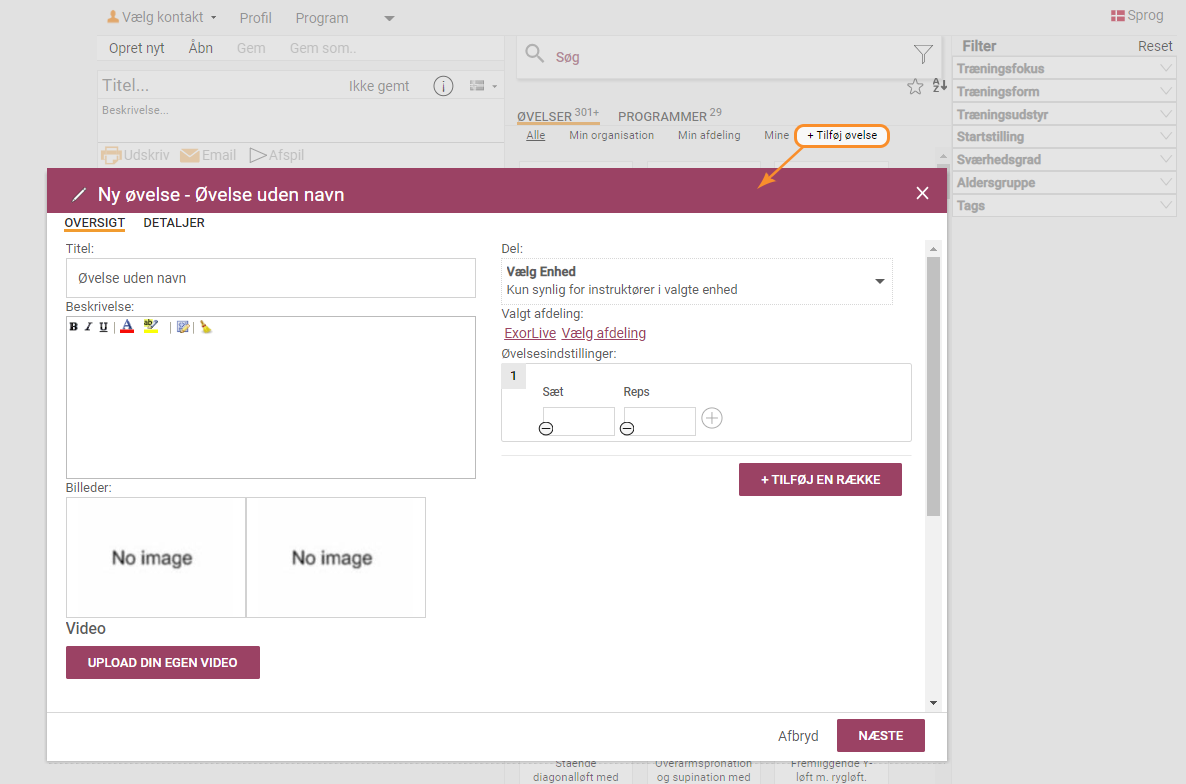Image resolution: width=1186 pixels, height=784 pixels.
Task: Toggle italic formatting in description editor
Action: pyautogui.click(x=88, y=327)
